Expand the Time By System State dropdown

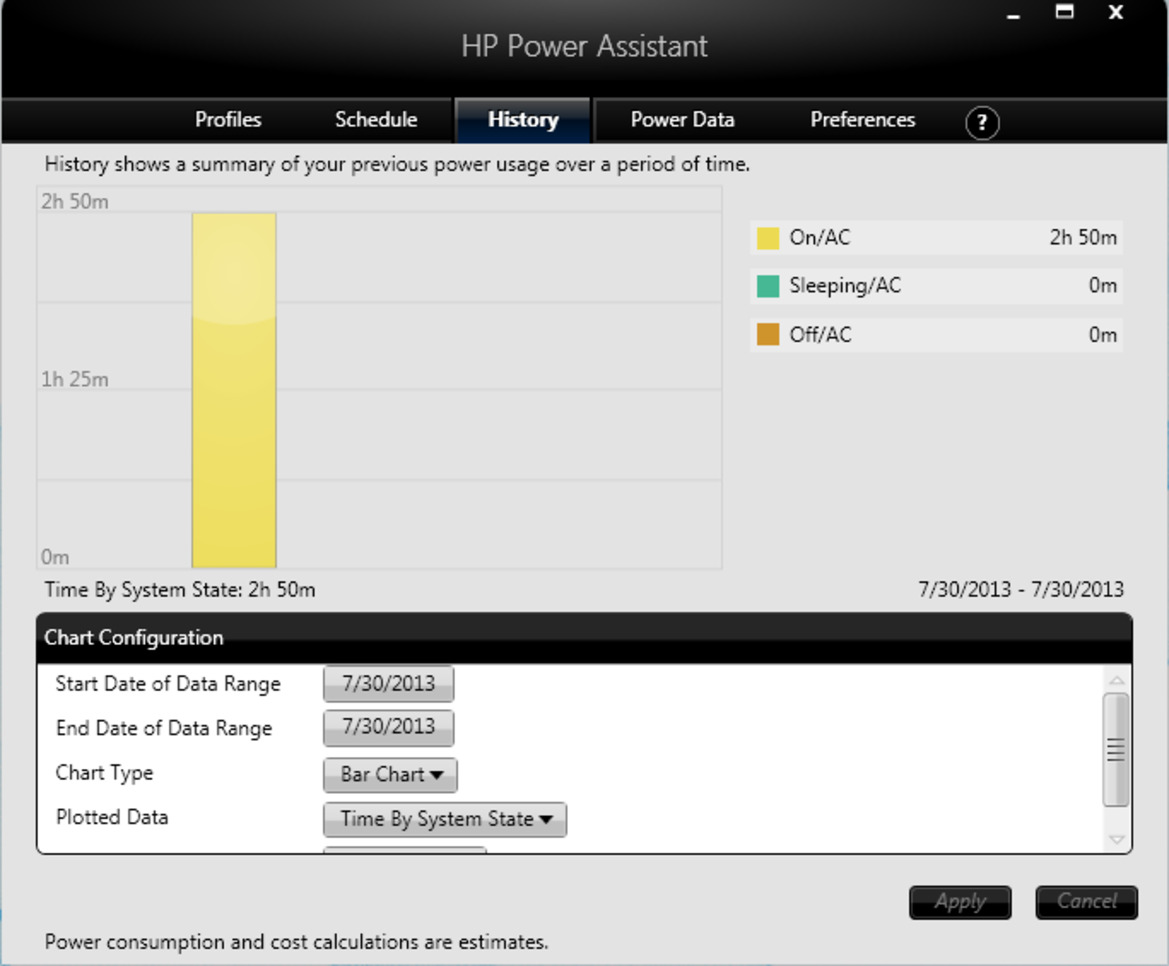[x=445, y=819]
